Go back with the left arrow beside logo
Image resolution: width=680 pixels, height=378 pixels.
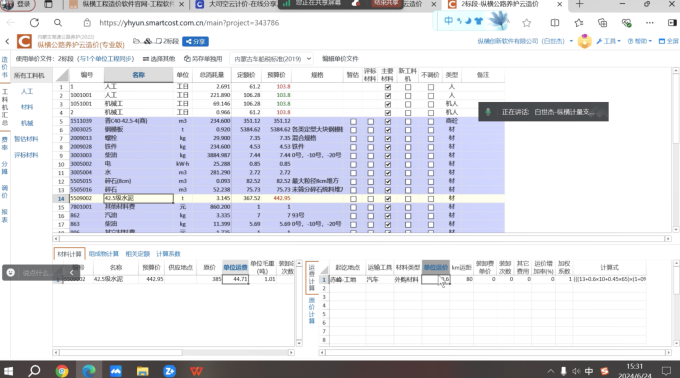click(7, 42)
